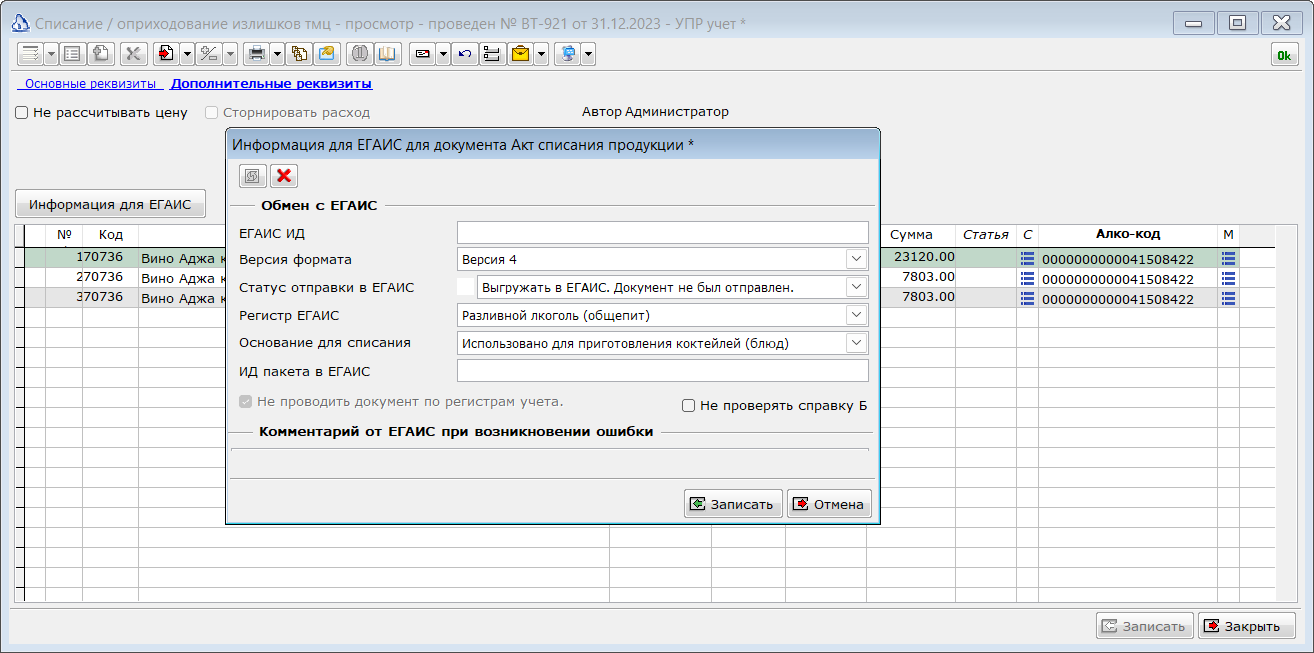Screen dimensions: 1314x653
Task: Click 'Закрыть' button at bottom right
Action: click(1247, 626)
